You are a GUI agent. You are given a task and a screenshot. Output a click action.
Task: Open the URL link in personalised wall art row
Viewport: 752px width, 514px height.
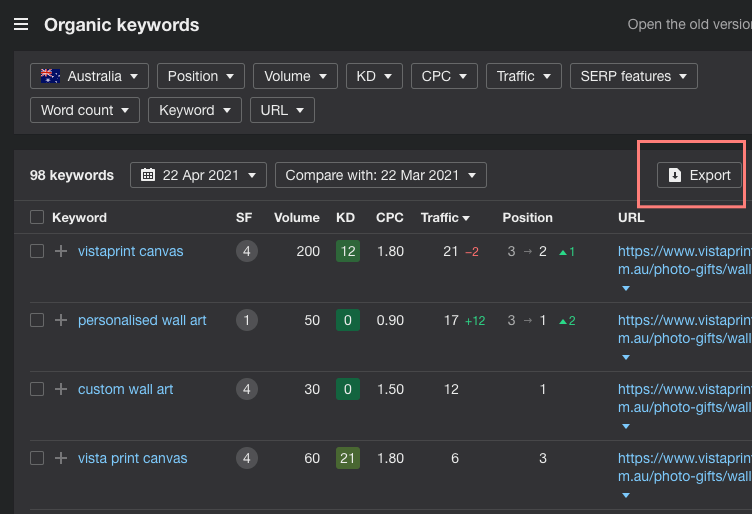685,329
